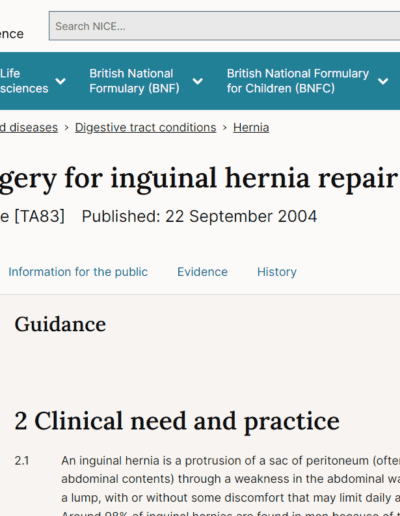Click the inguinal hernia repair page title
400x516 pixels.
coord(199,179)
